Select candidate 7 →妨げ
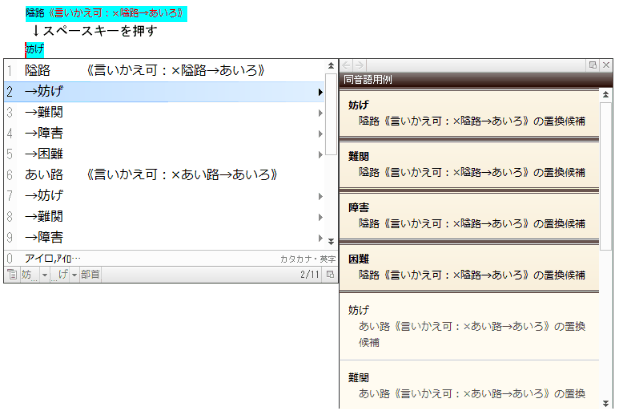 coord(164,196)
